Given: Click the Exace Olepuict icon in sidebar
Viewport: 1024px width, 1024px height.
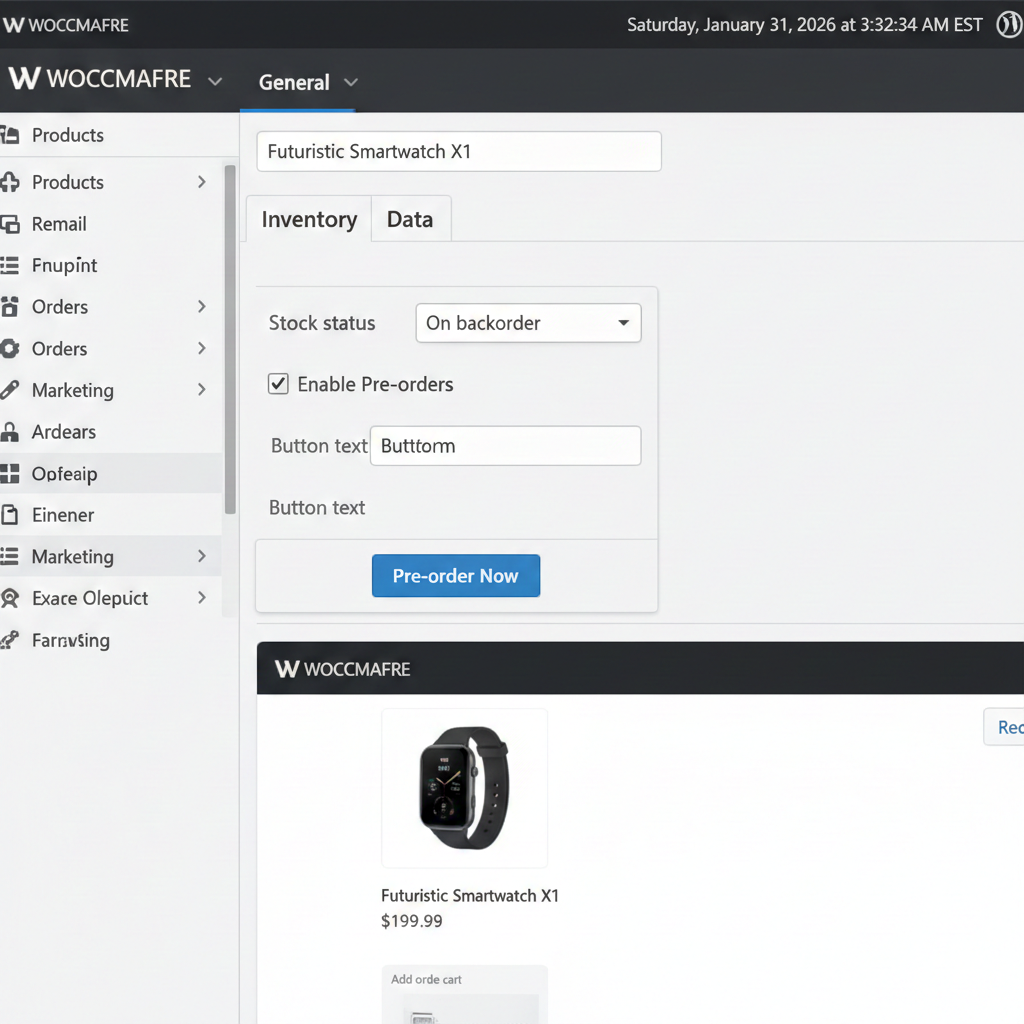Looking at the screenshot, I should (x=10, y=598).
